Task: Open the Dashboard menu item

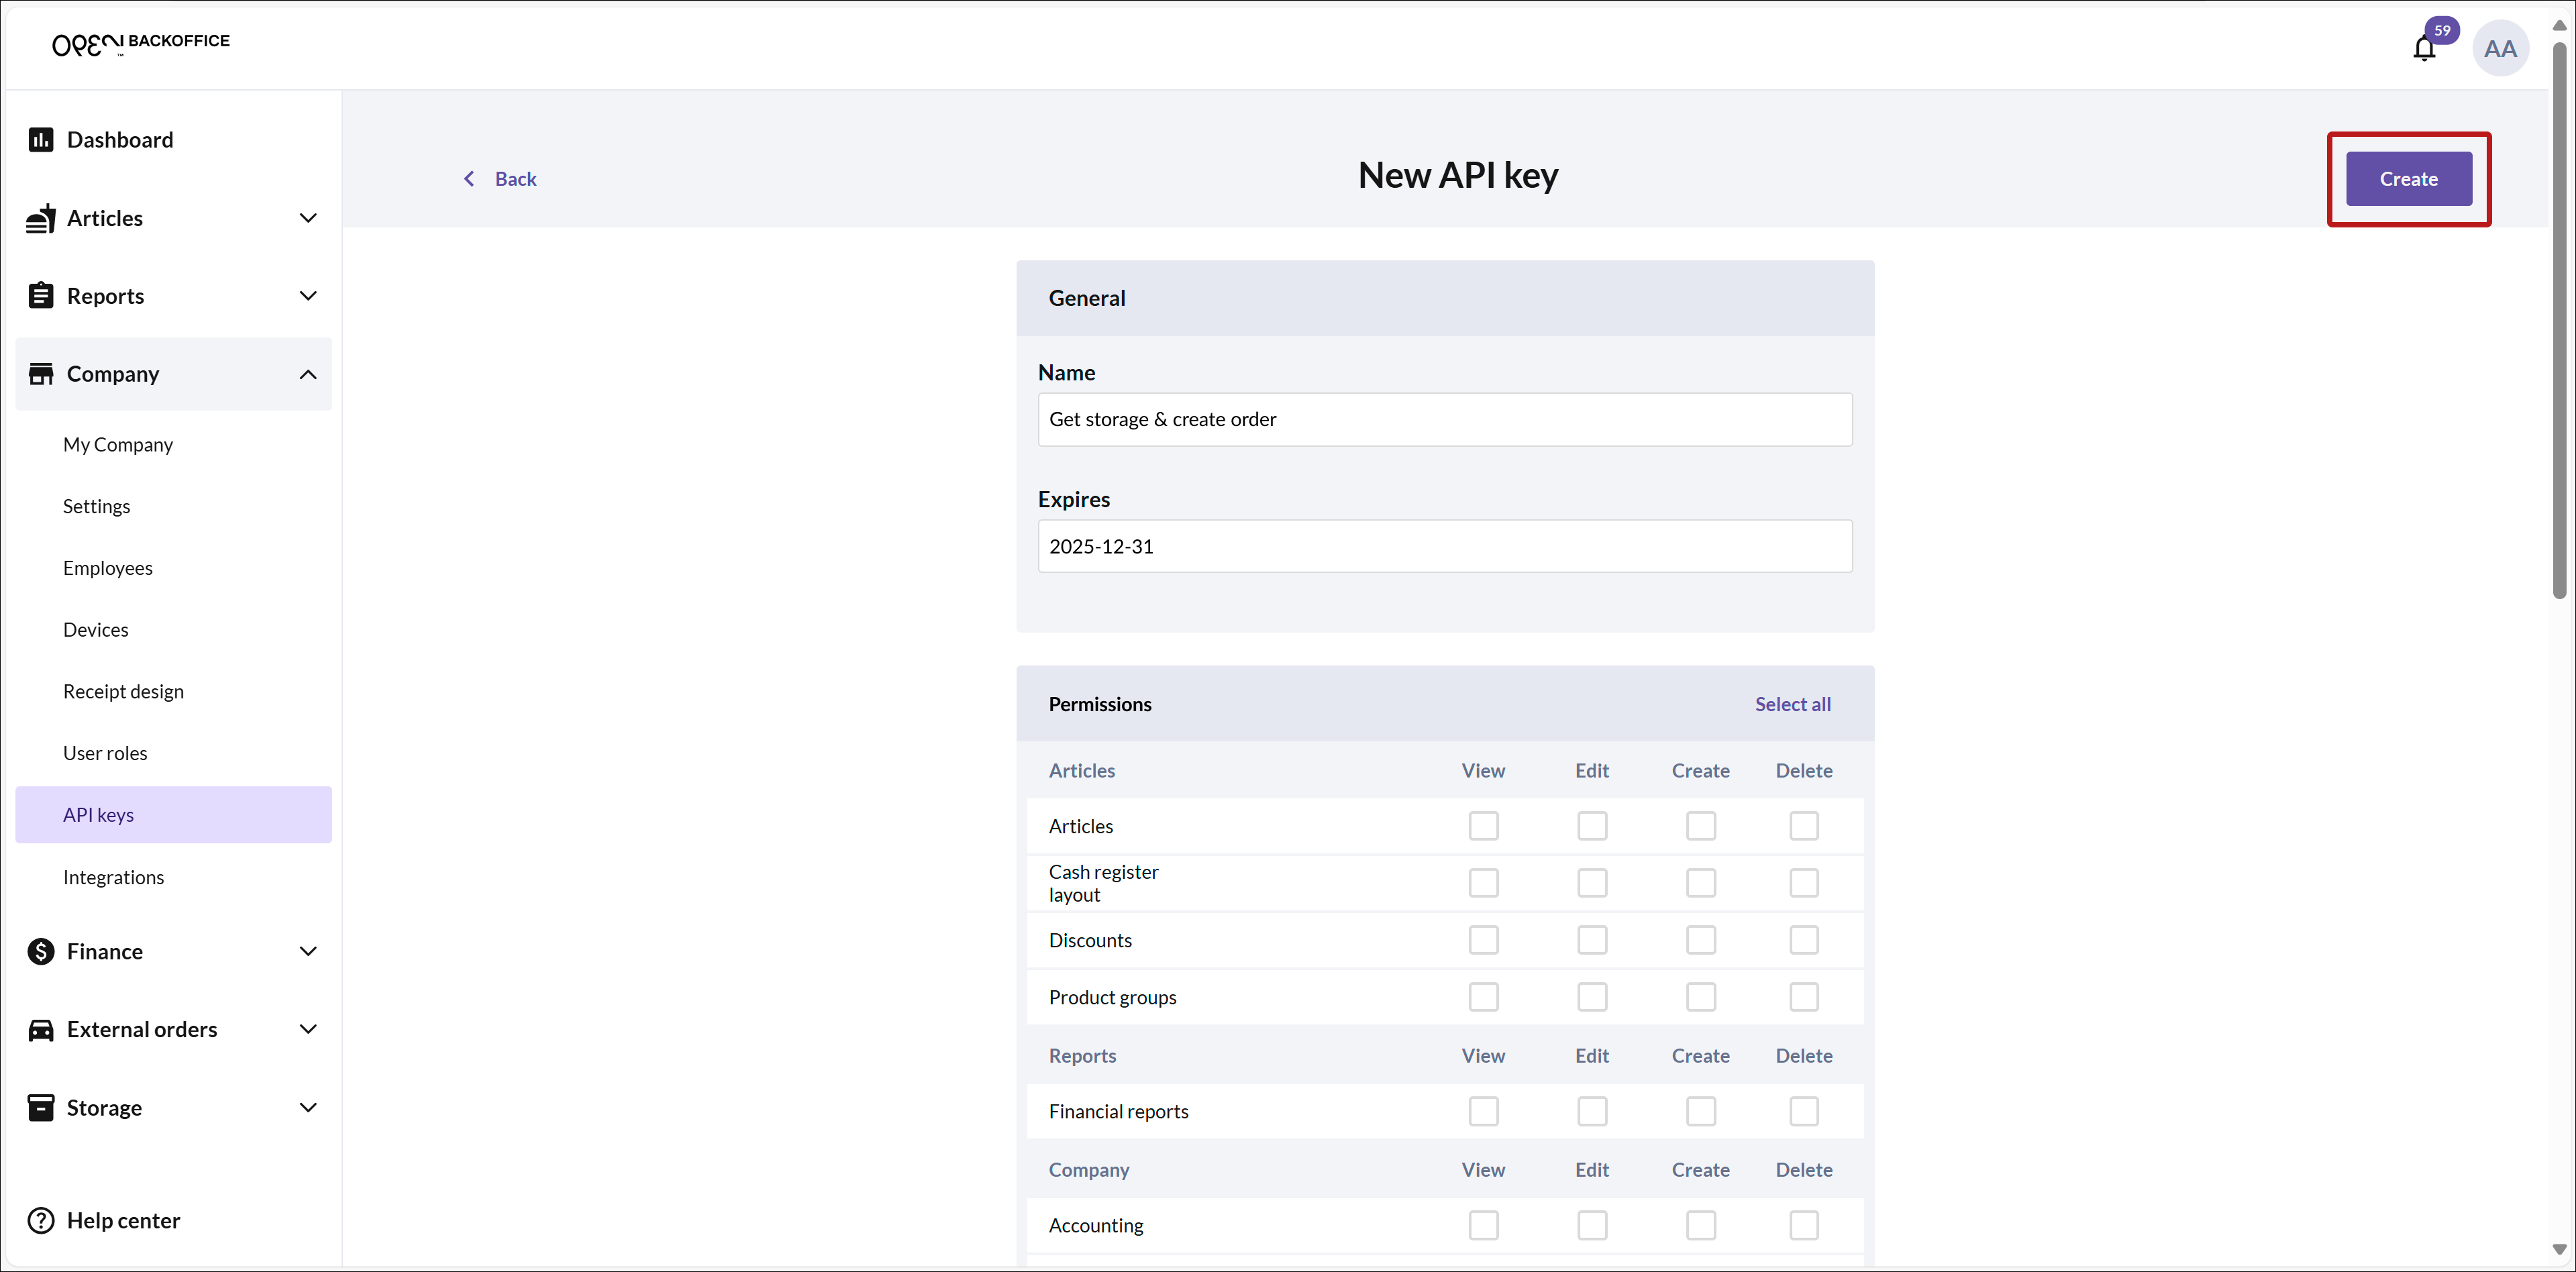Action: pos(174,140)
